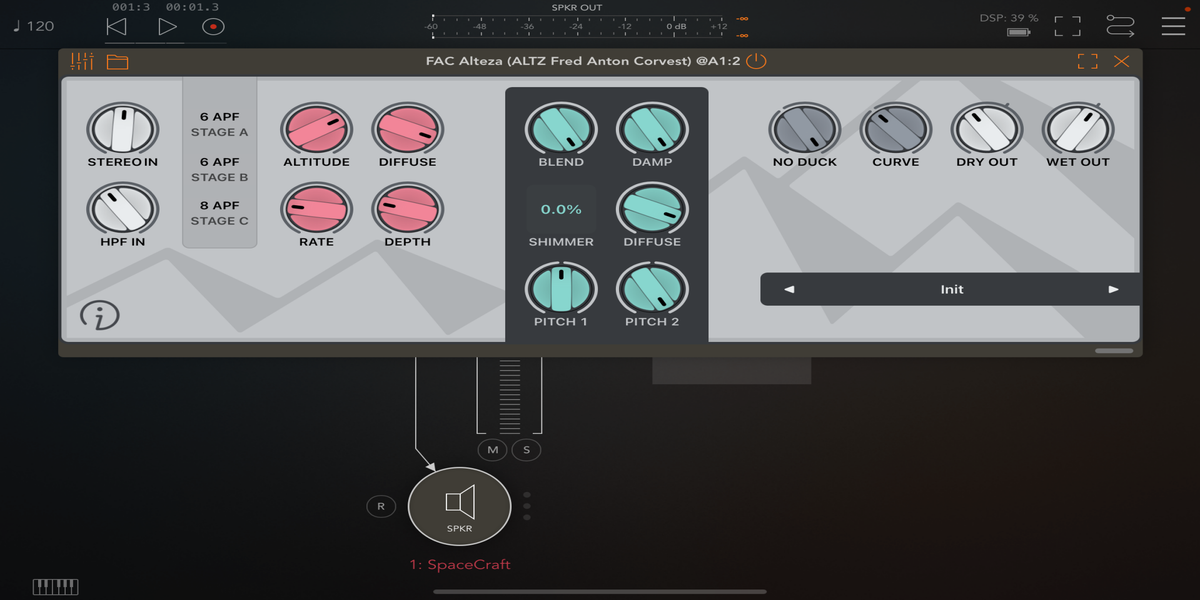Viewport: 1200px width, 600px height.
Task: Open the routing icon in top bar
Action: [x=1120, y=25]
